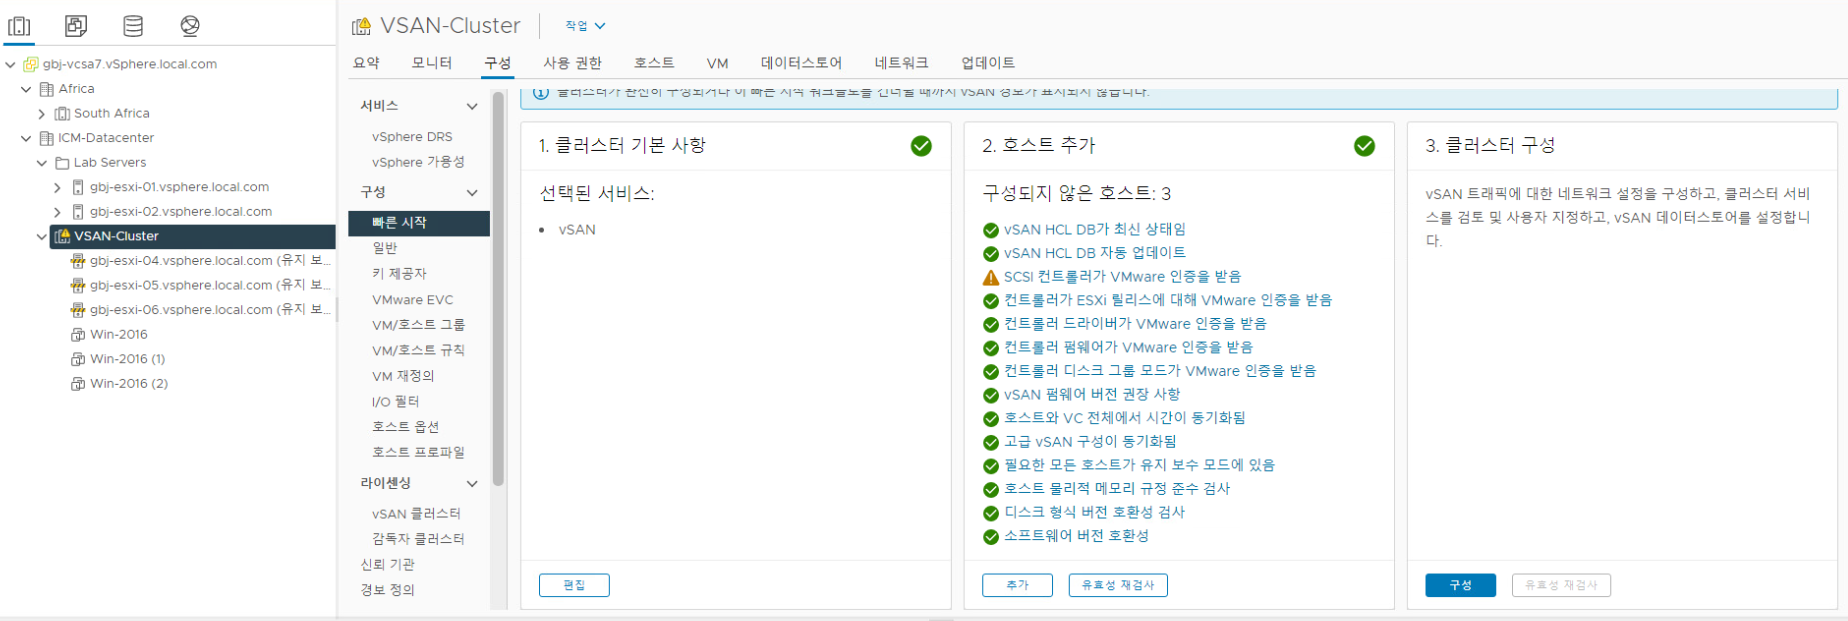Click the gbj-esxi-01 host icon
The image size is (1848, 621).
(78, 187)
